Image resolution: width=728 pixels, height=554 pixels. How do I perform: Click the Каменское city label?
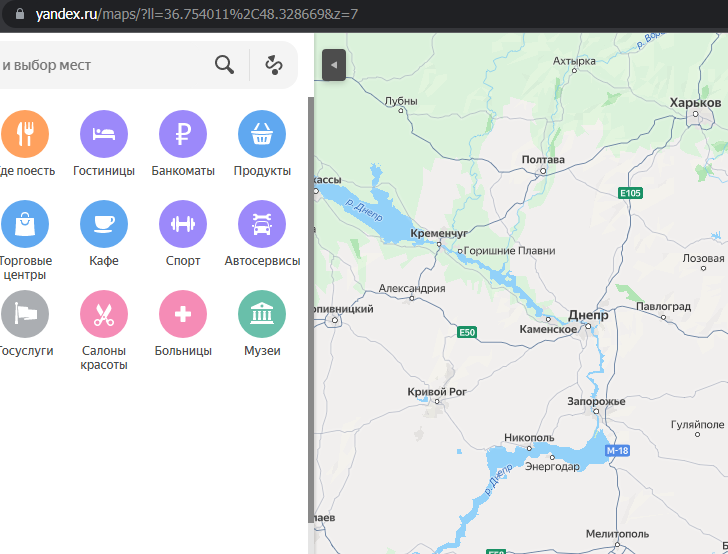(548, 329)
